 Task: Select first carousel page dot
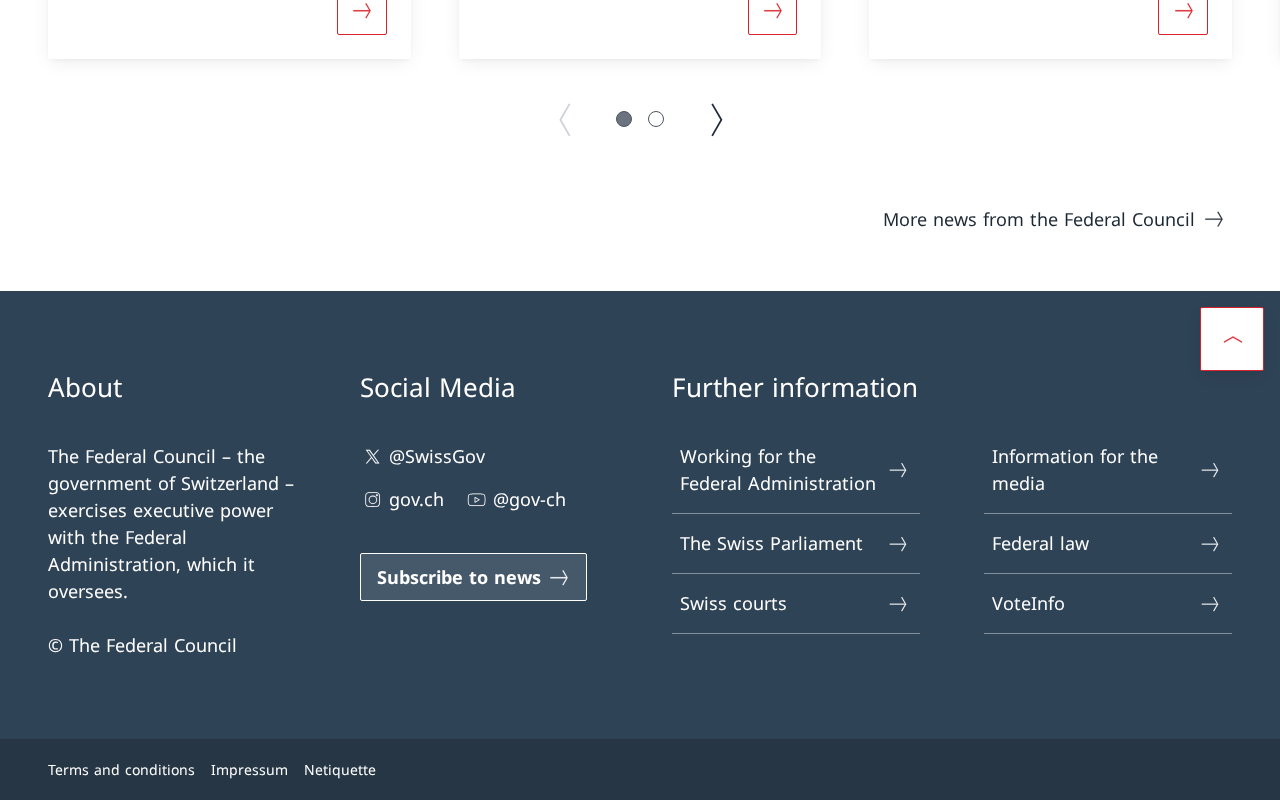(x=624, y=119)
